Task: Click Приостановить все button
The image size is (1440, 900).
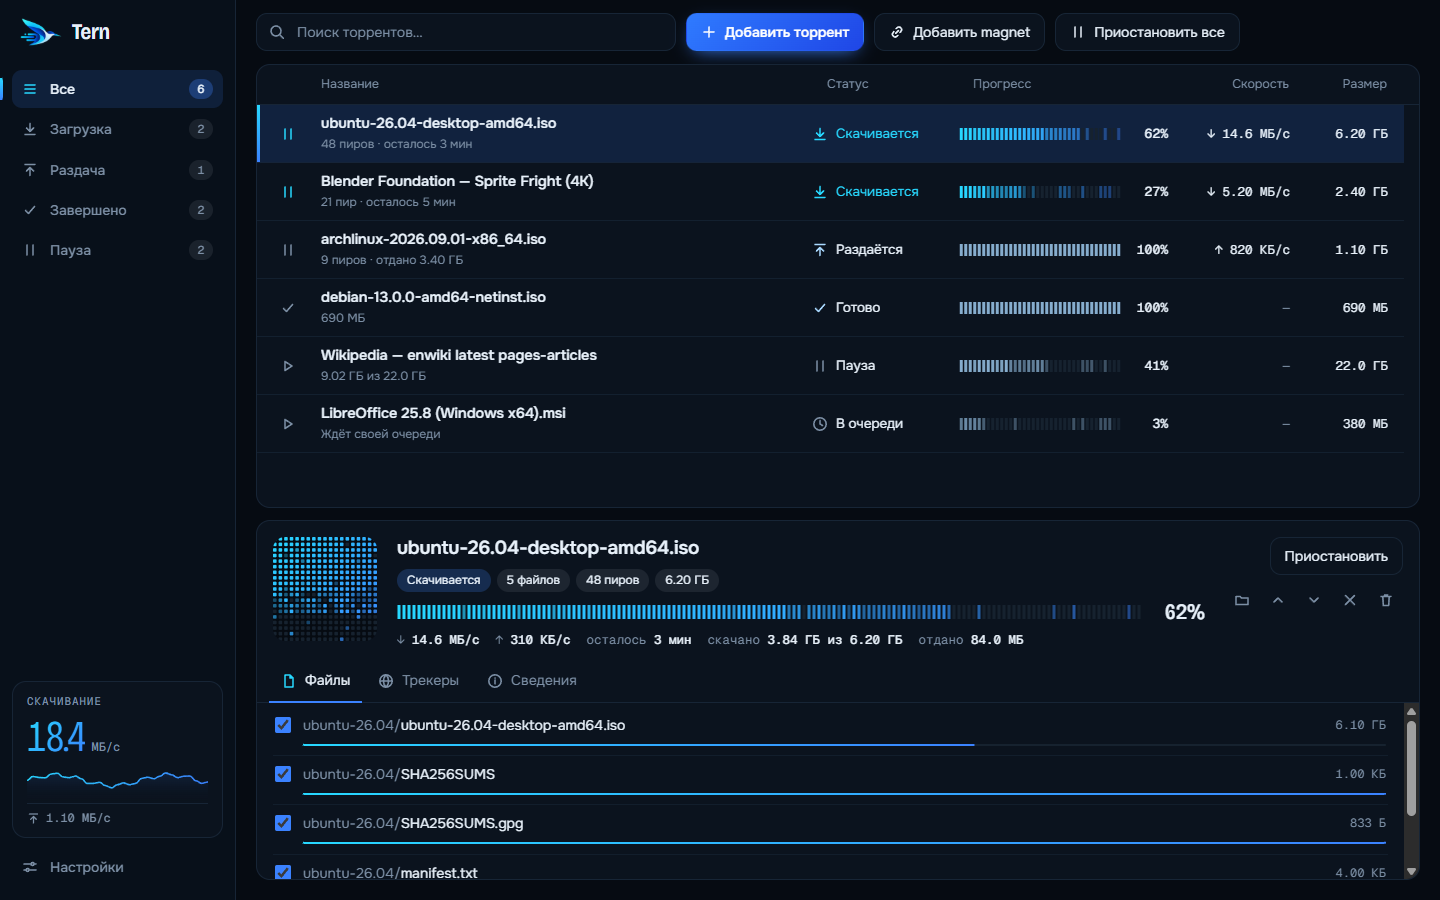Action: coord(1147,32)
